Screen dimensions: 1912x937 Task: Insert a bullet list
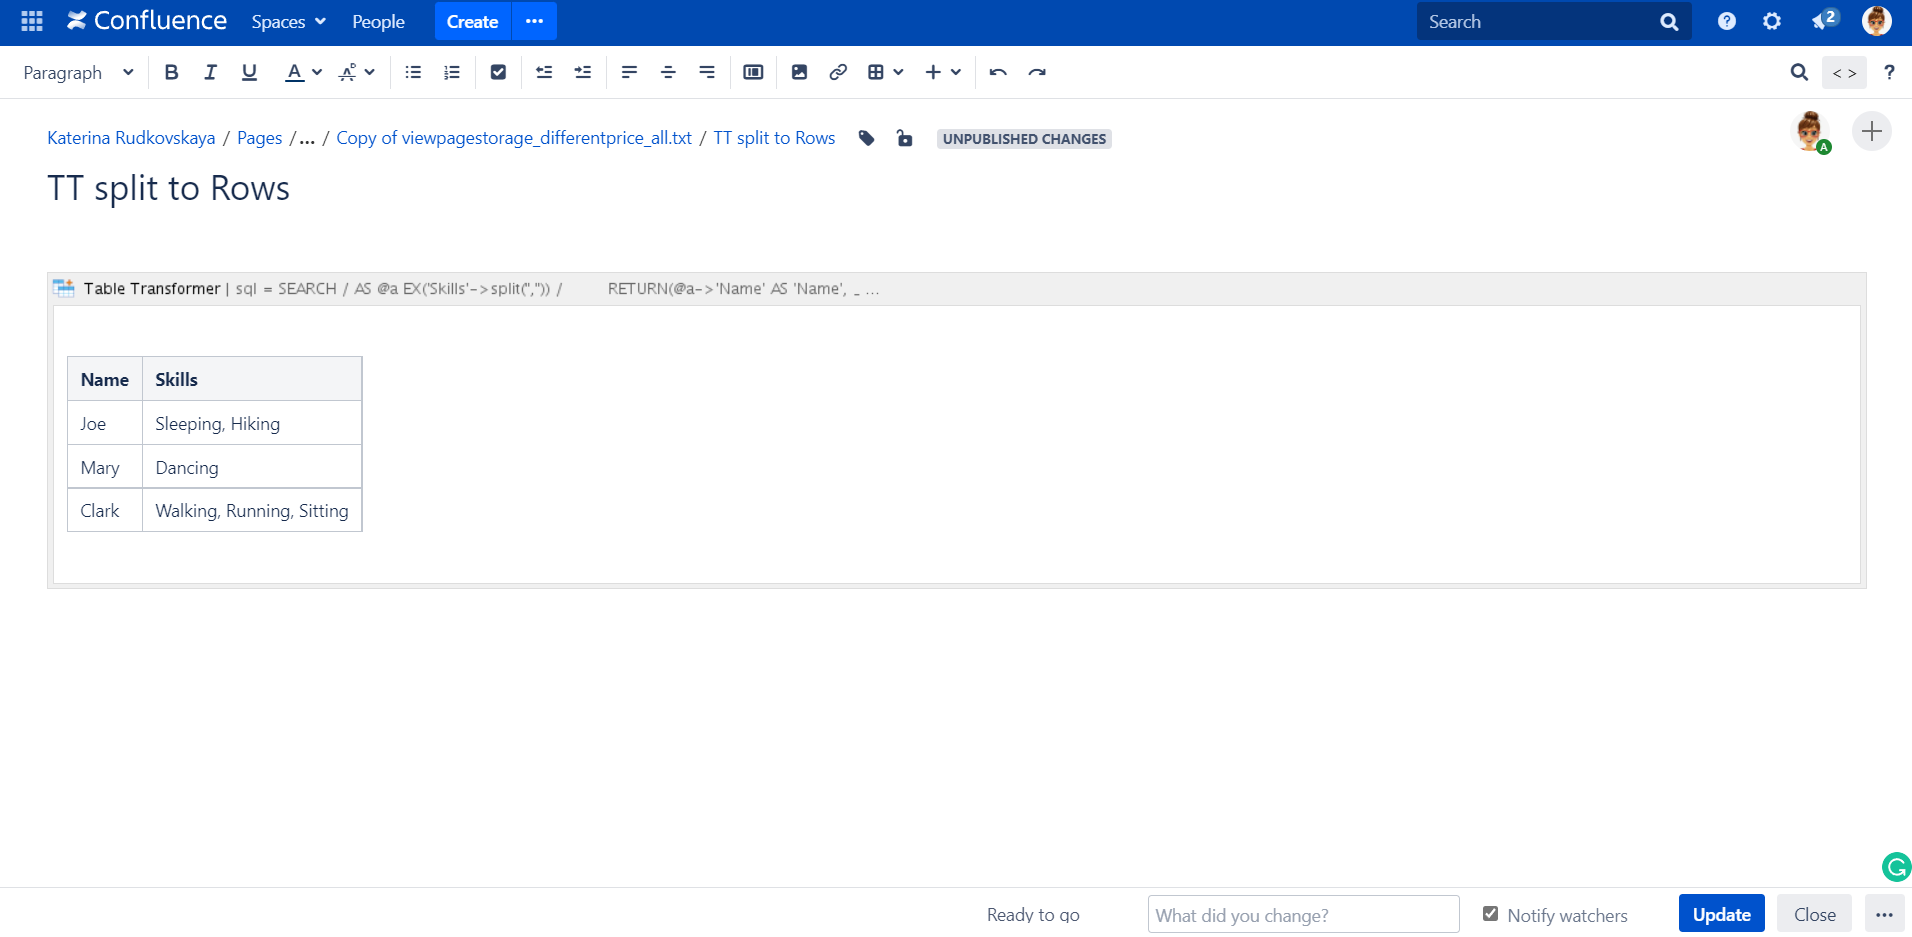click(413, 72)
